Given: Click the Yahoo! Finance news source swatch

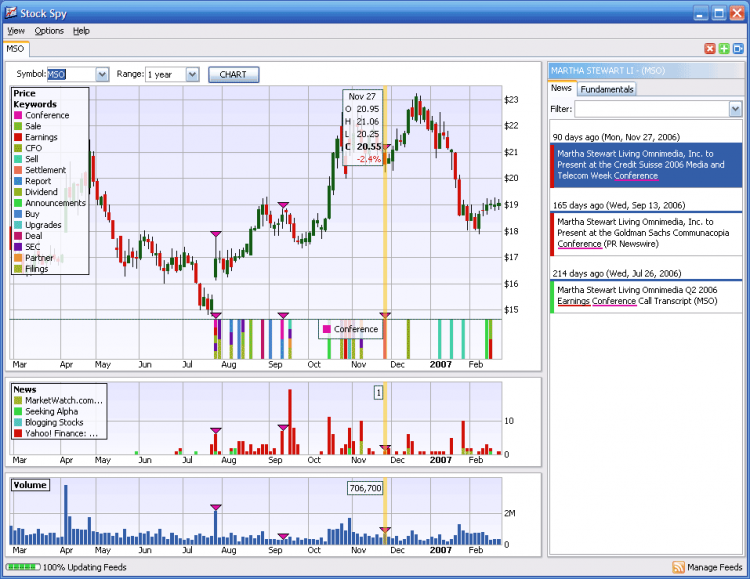Looking at the screenshot, I should pyautogui.click(x=18, y=434).
